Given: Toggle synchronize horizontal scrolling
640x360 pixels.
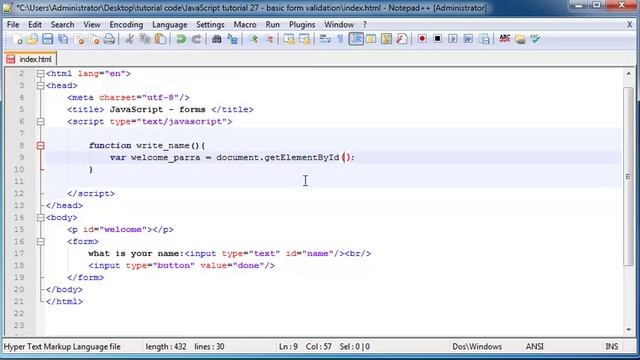Looking at the screenshot, I should tap(304, 39).
